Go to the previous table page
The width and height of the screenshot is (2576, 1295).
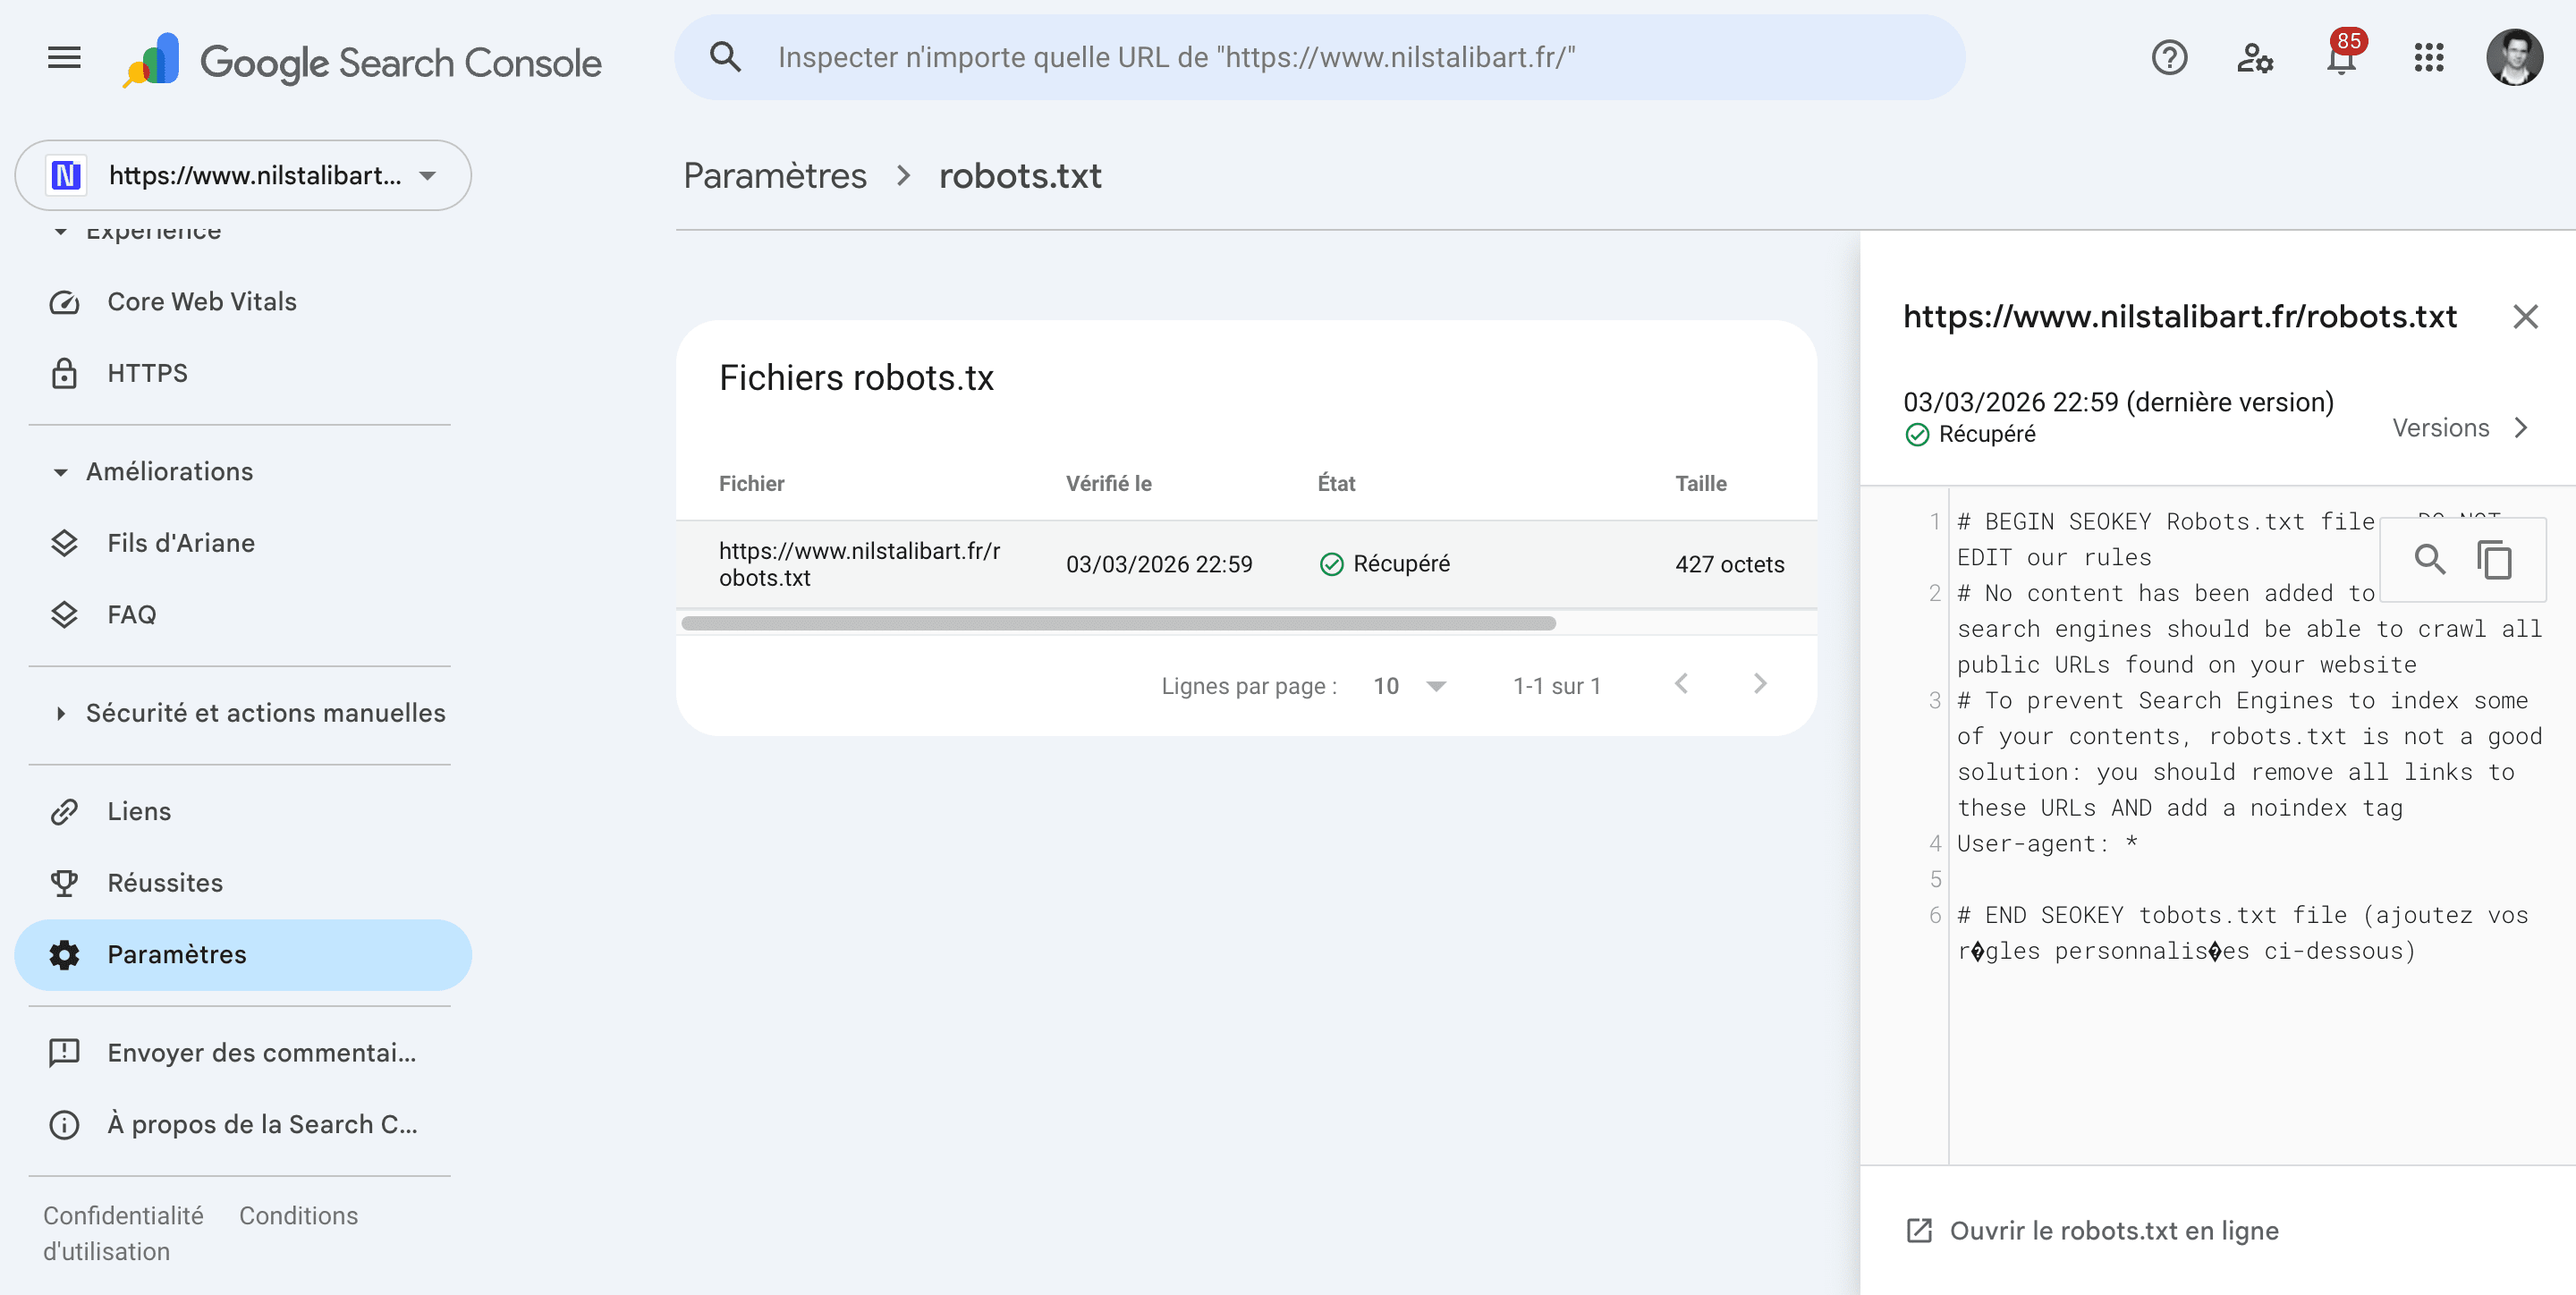[1681, 684]
